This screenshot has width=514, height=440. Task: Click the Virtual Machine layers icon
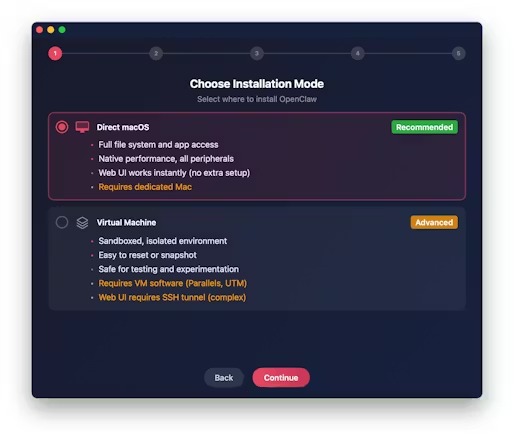[x=82, y=223]
